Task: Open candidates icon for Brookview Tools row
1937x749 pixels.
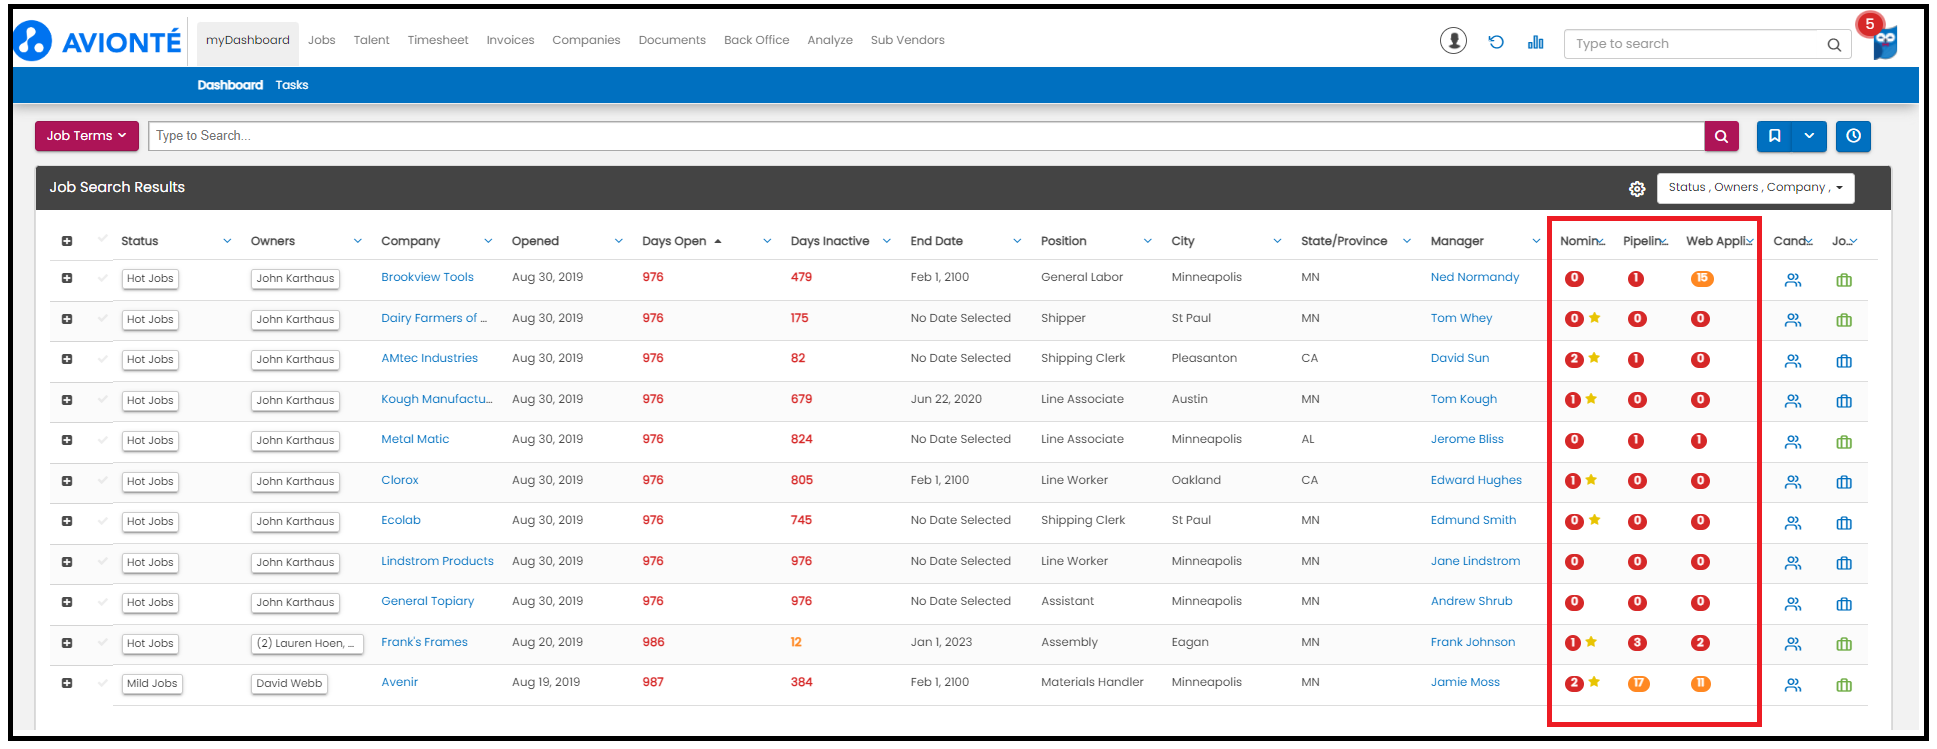Action: pyautogui.click(x=1793, y=280)
